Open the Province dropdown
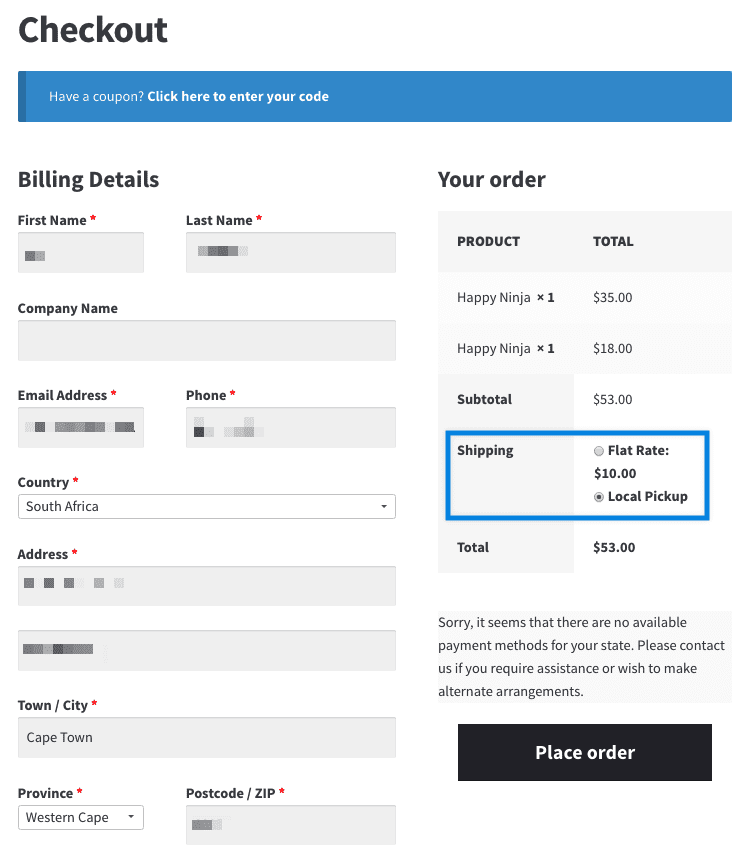The height and width of the screenshot is (868, 750). (x=80, y=817)
